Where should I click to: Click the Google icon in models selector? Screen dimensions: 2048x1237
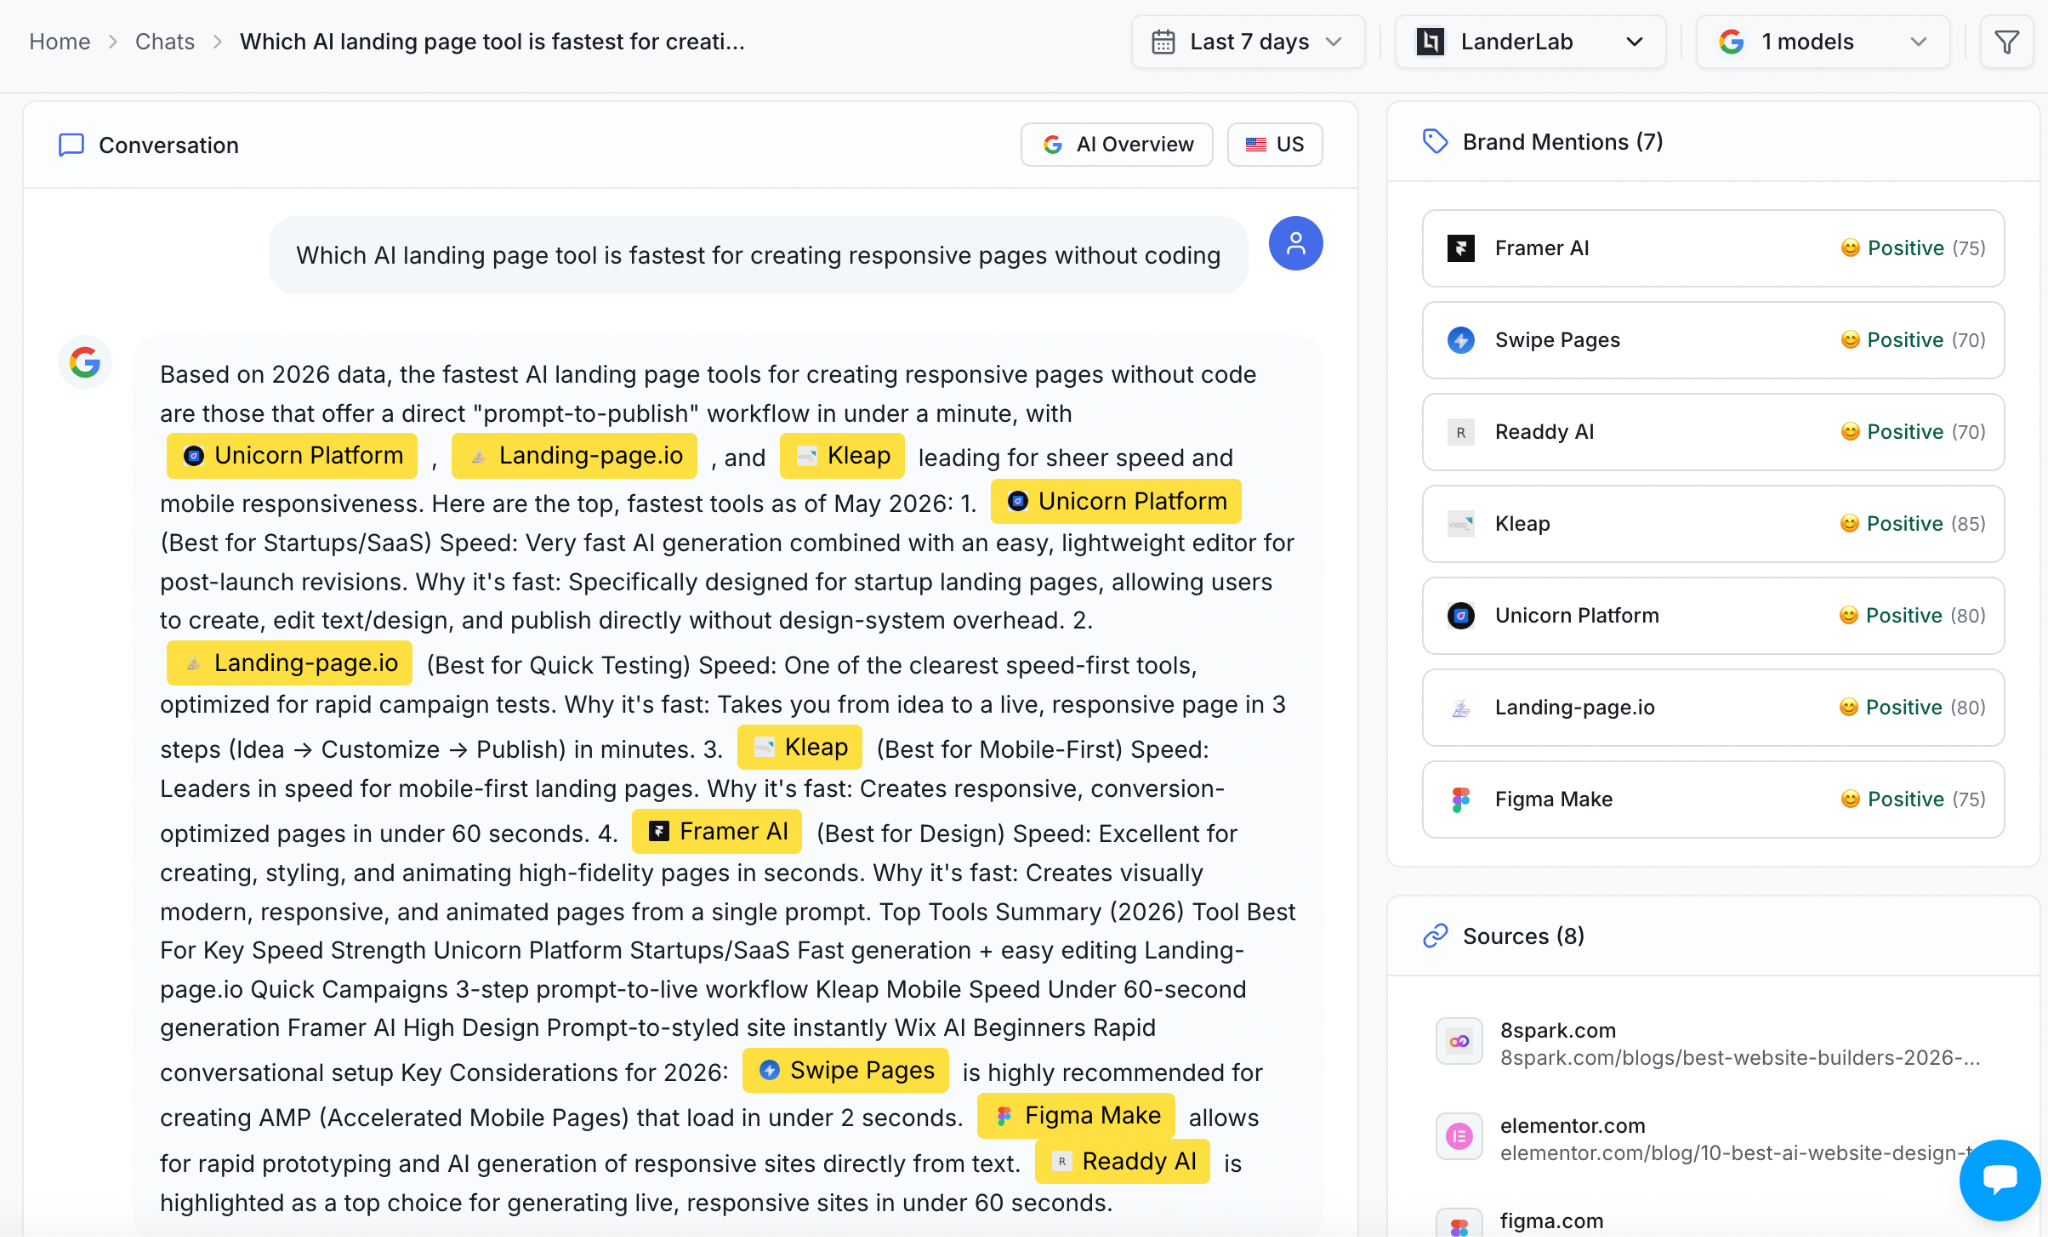pos(1731,42)
